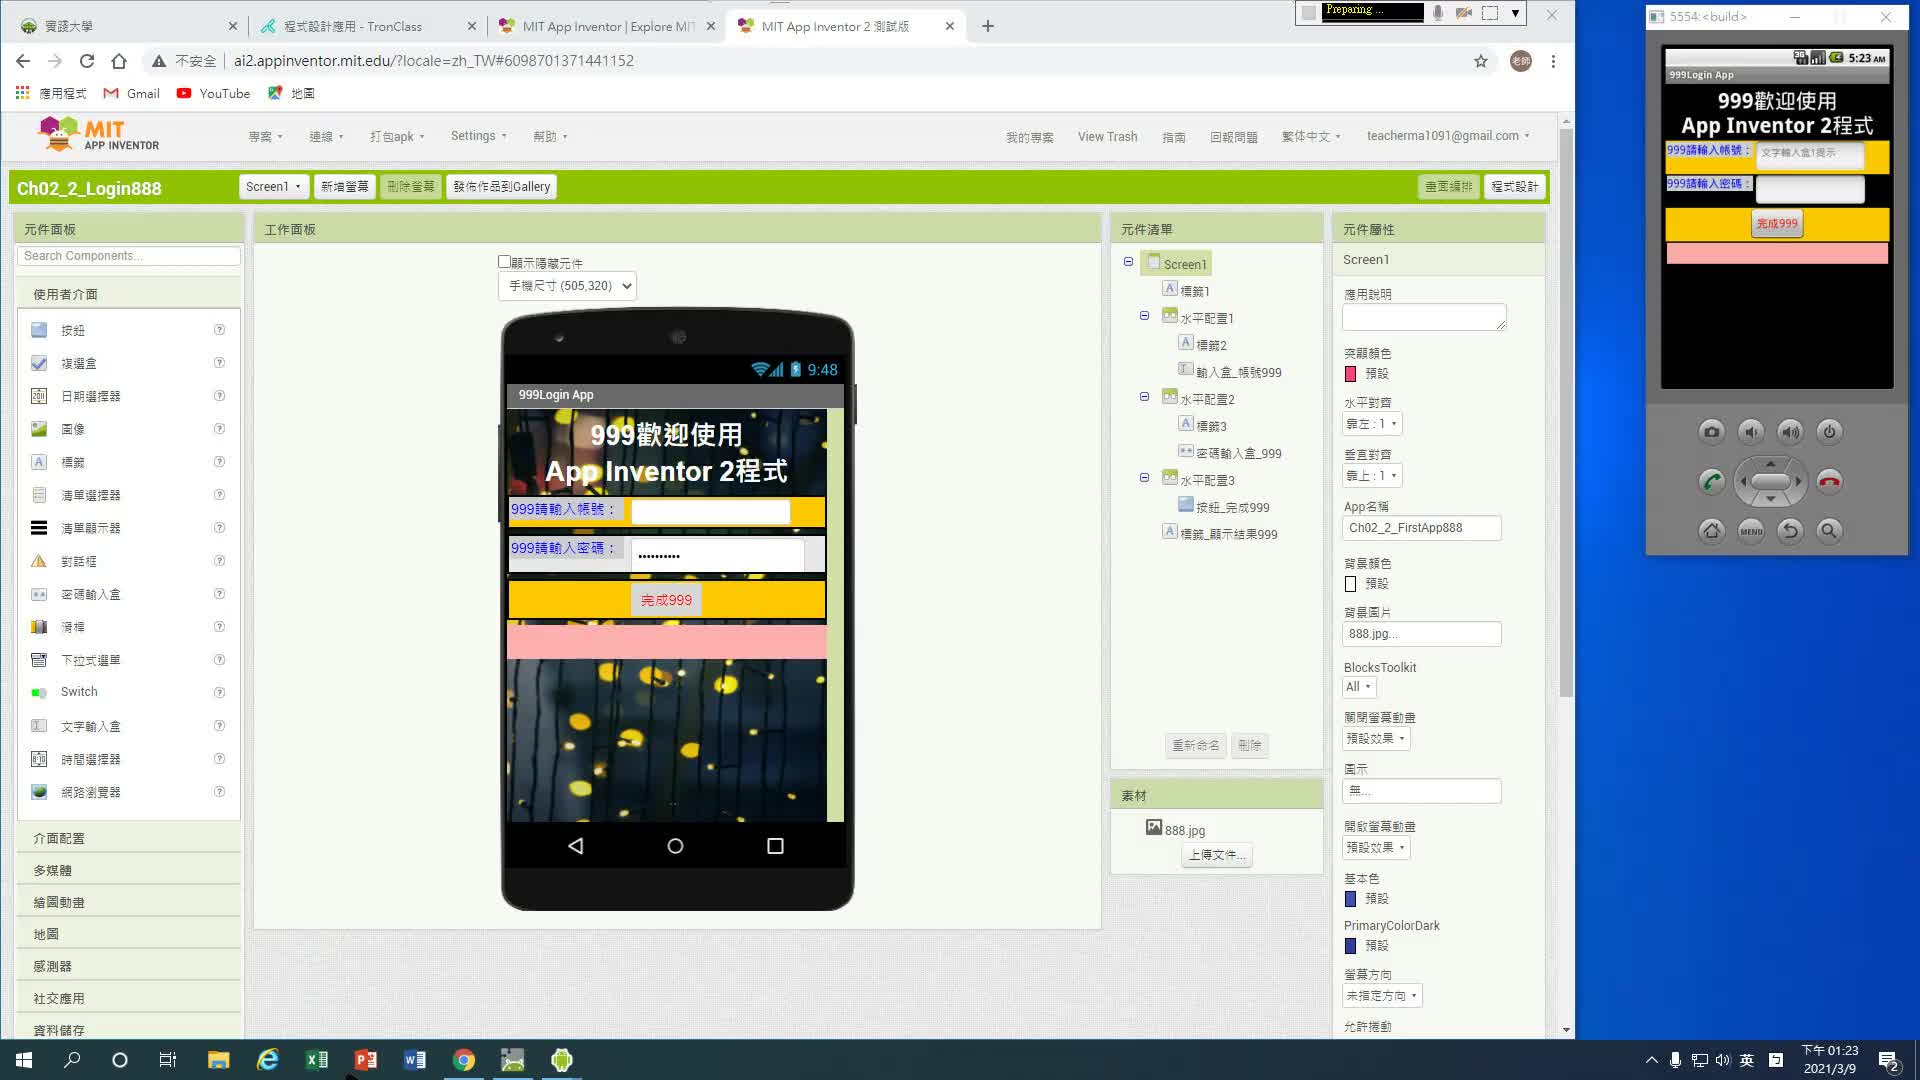Viewport: 1920px width, 1080px height.
Task: Open the Settings menu
Action: pos(479,136)
